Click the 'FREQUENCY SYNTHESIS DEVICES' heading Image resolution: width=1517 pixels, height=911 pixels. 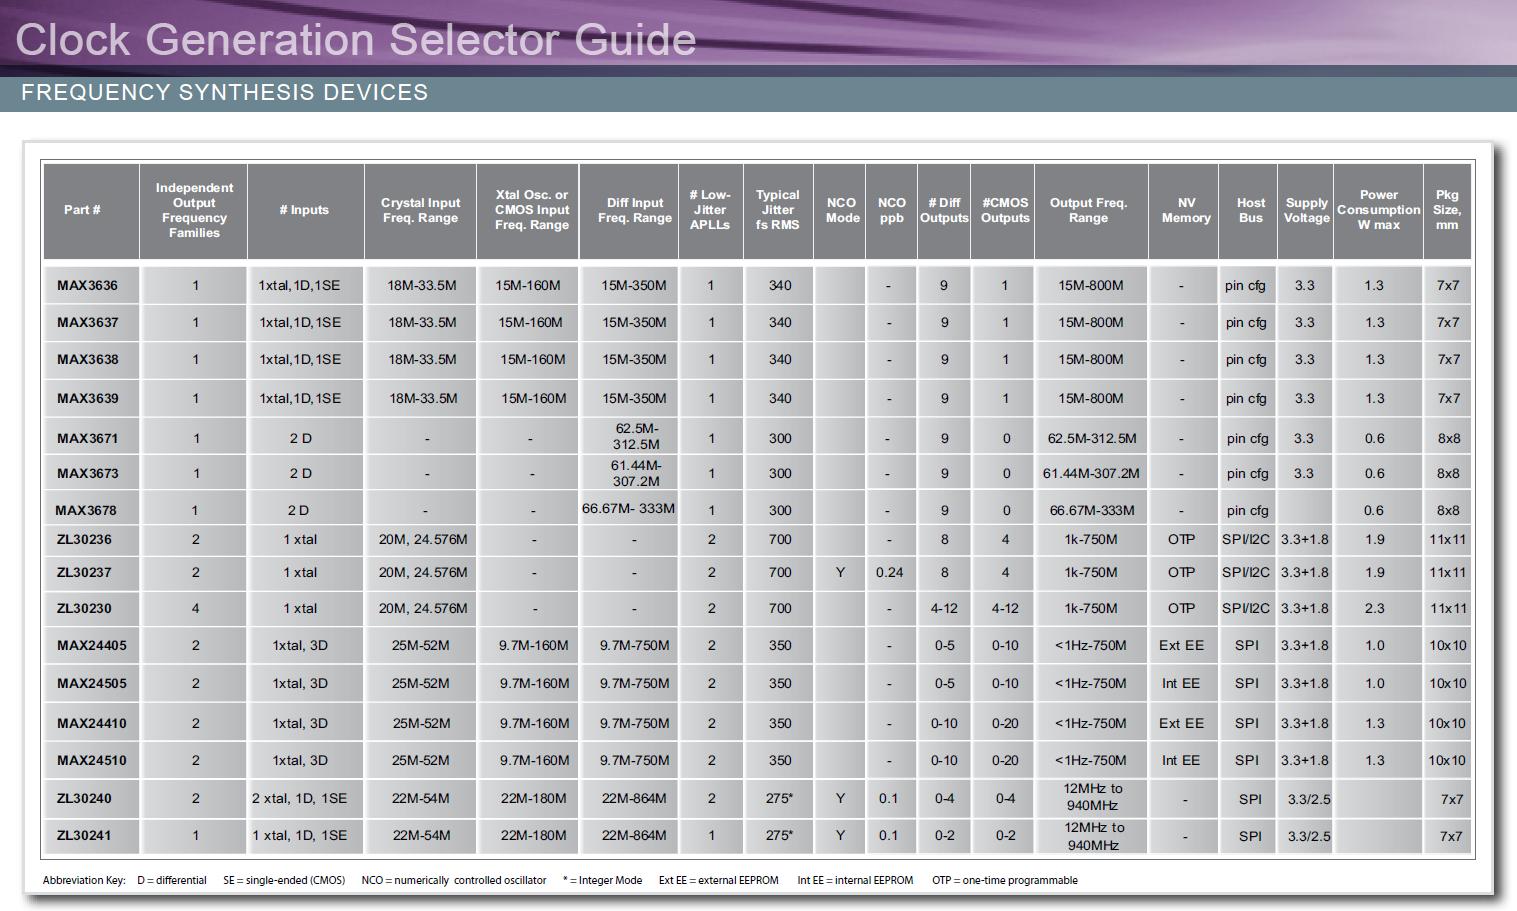coord(225,92)
